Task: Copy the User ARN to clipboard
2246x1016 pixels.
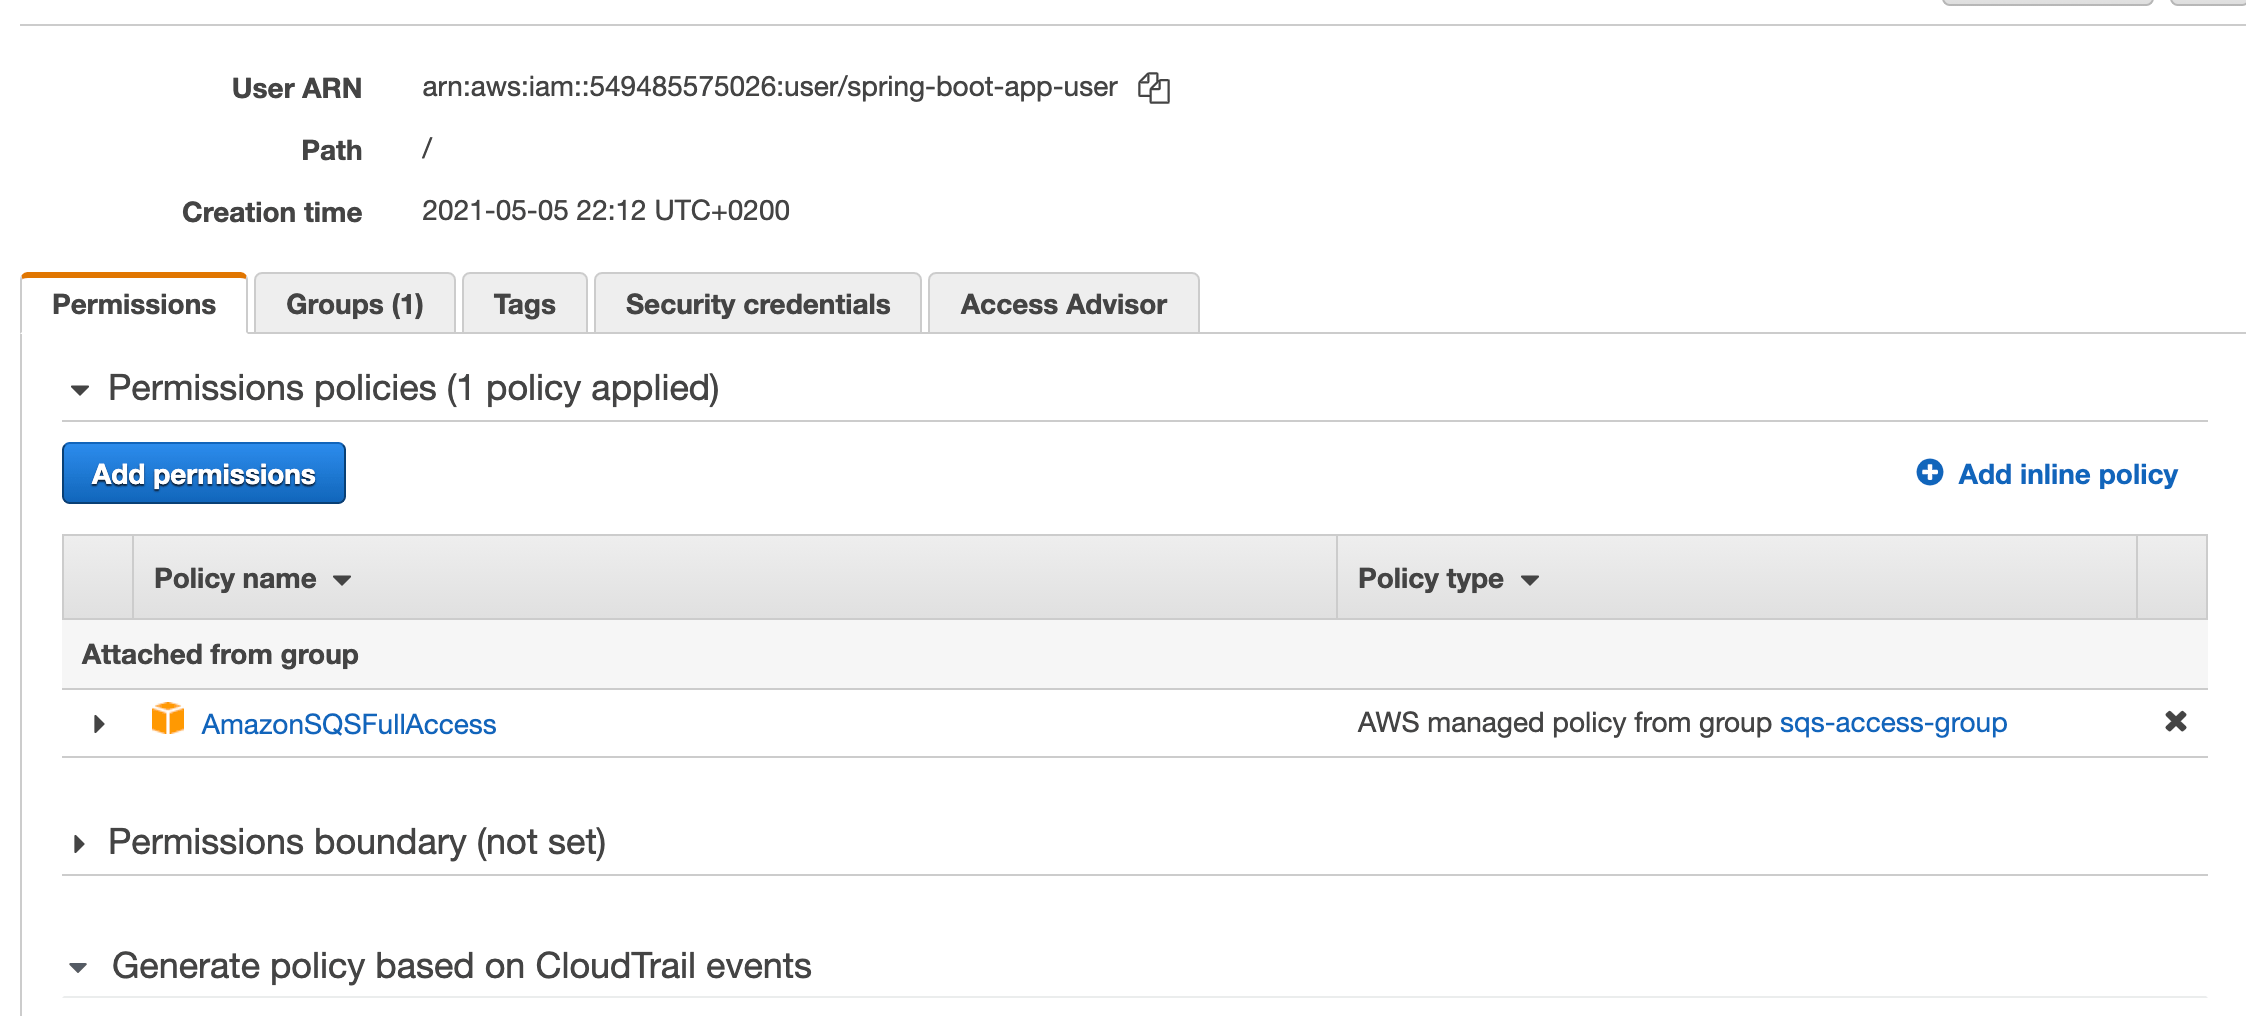Action: 1155,88
